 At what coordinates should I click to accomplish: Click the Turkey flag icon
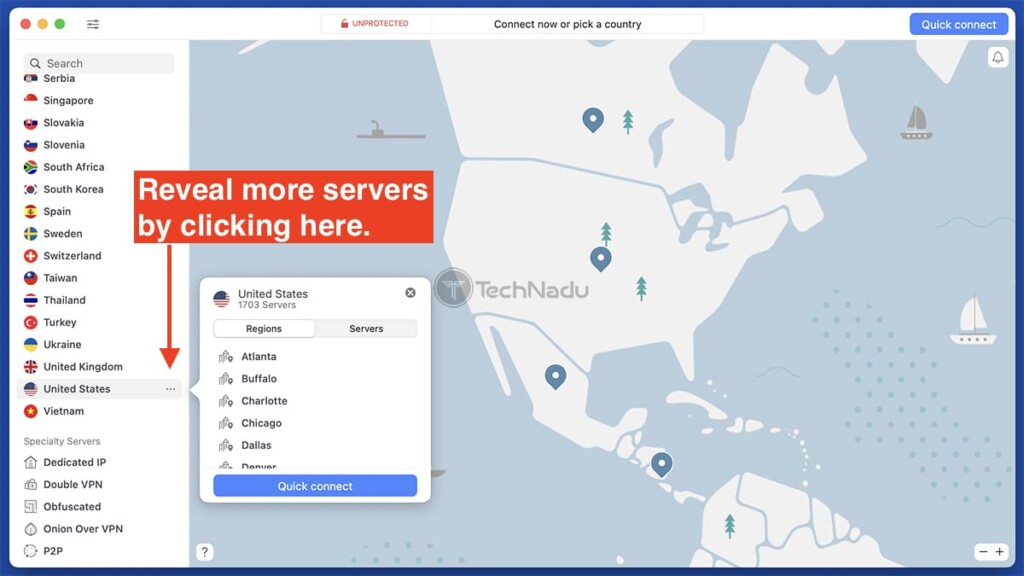[31, 323]
